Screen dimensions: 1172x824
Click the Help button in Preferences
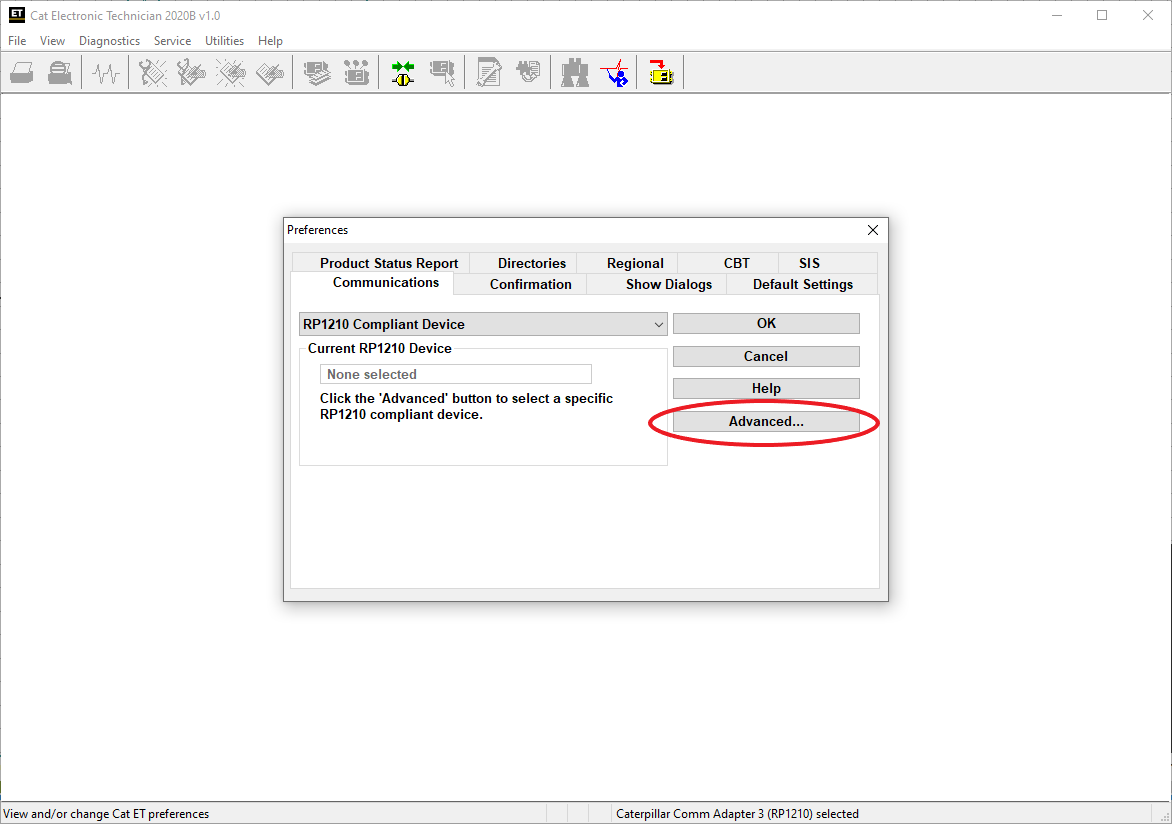pos(766,388)
